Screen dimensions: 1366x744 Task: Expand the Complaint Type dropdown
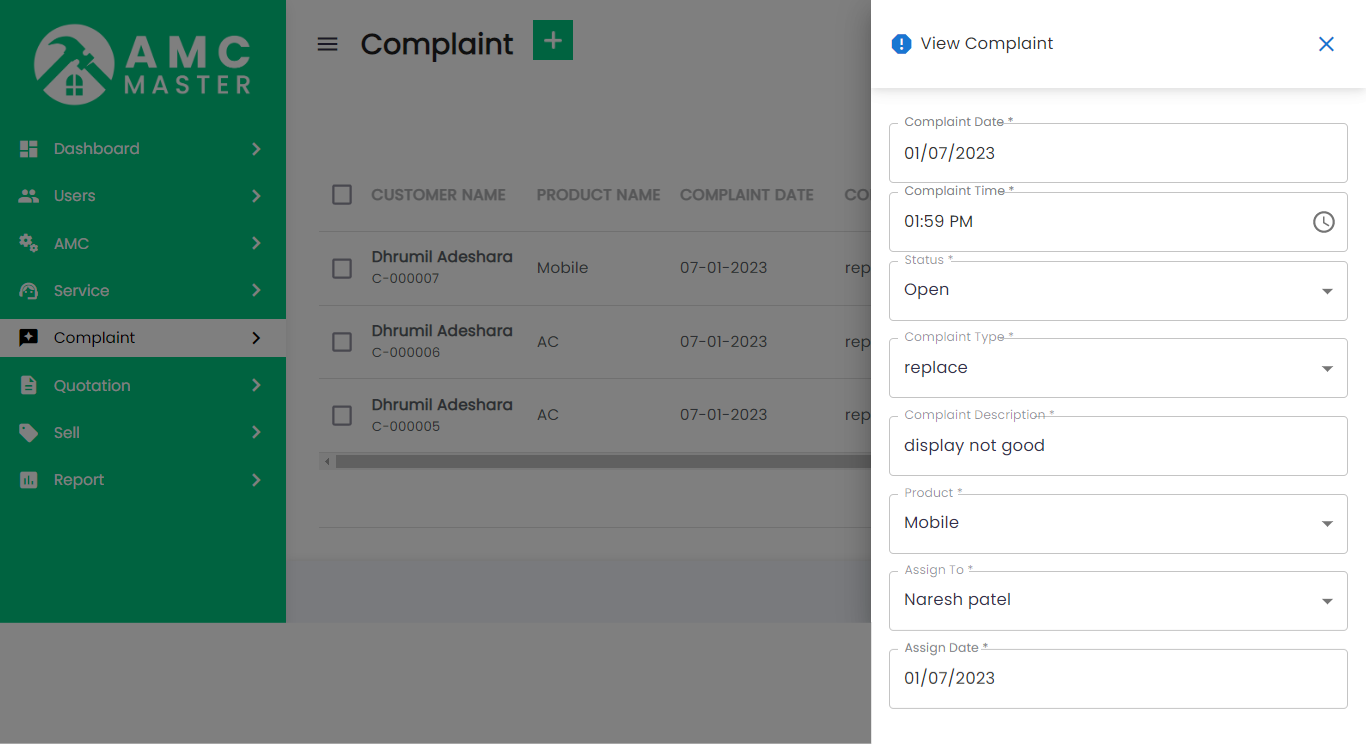[x=1117, y=368]
